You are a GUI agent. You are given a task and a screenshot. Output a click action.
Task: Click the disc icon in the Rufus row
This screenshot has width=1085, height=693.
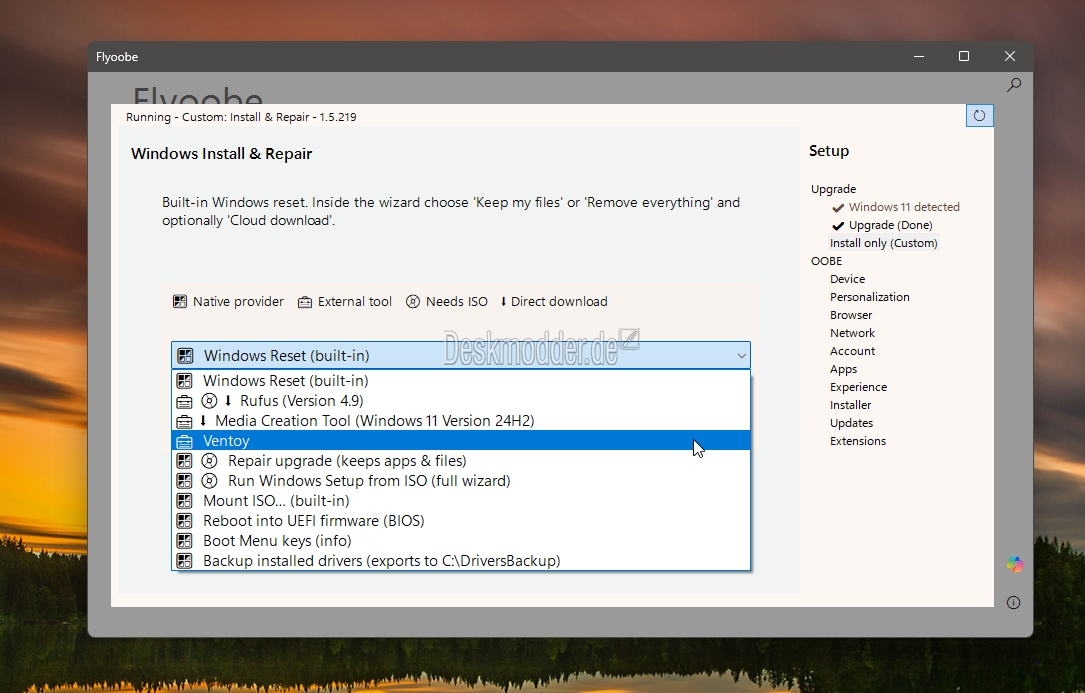[209, 401]
